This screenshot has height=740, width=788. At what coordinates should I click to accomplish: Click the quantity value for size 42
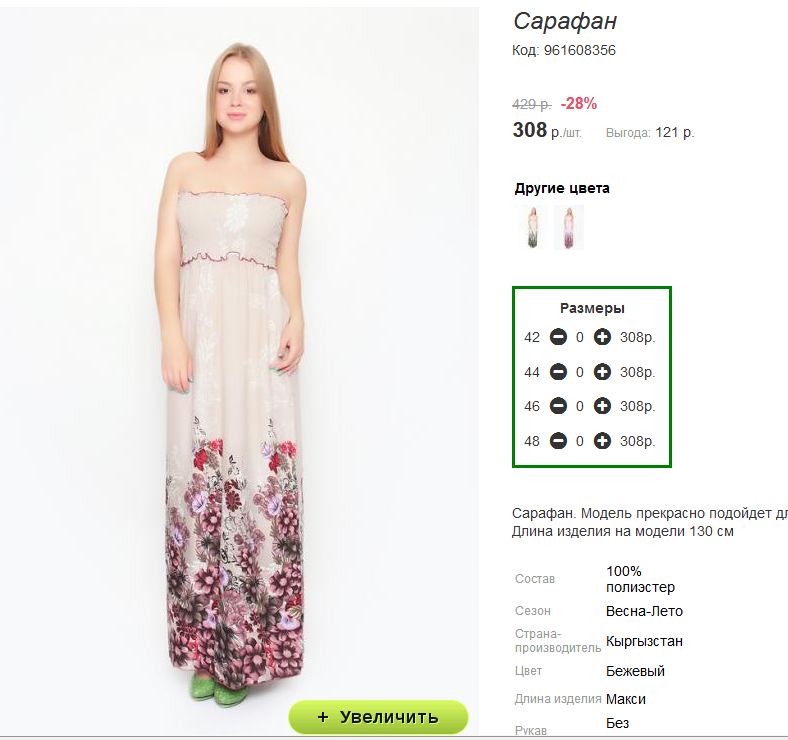coord(580,338)
